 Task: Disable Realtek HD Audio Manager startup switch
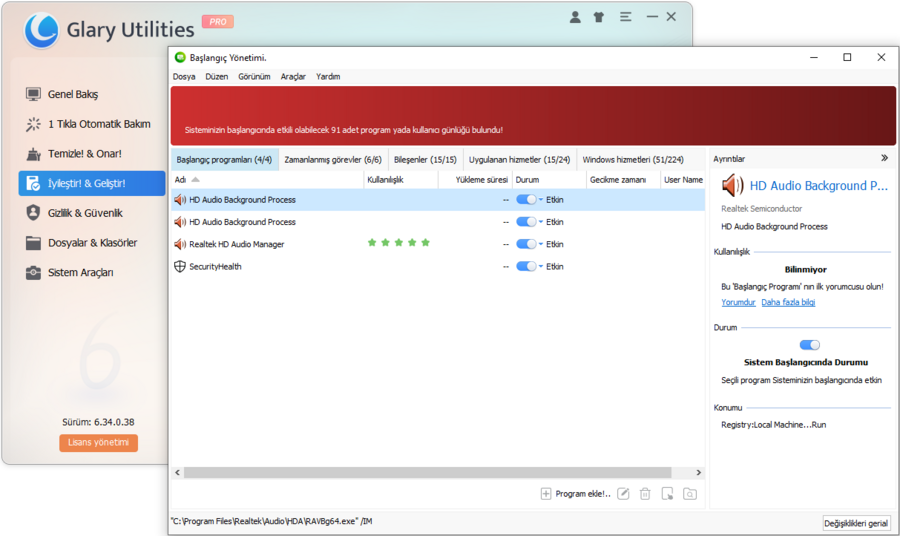[526, 244]
